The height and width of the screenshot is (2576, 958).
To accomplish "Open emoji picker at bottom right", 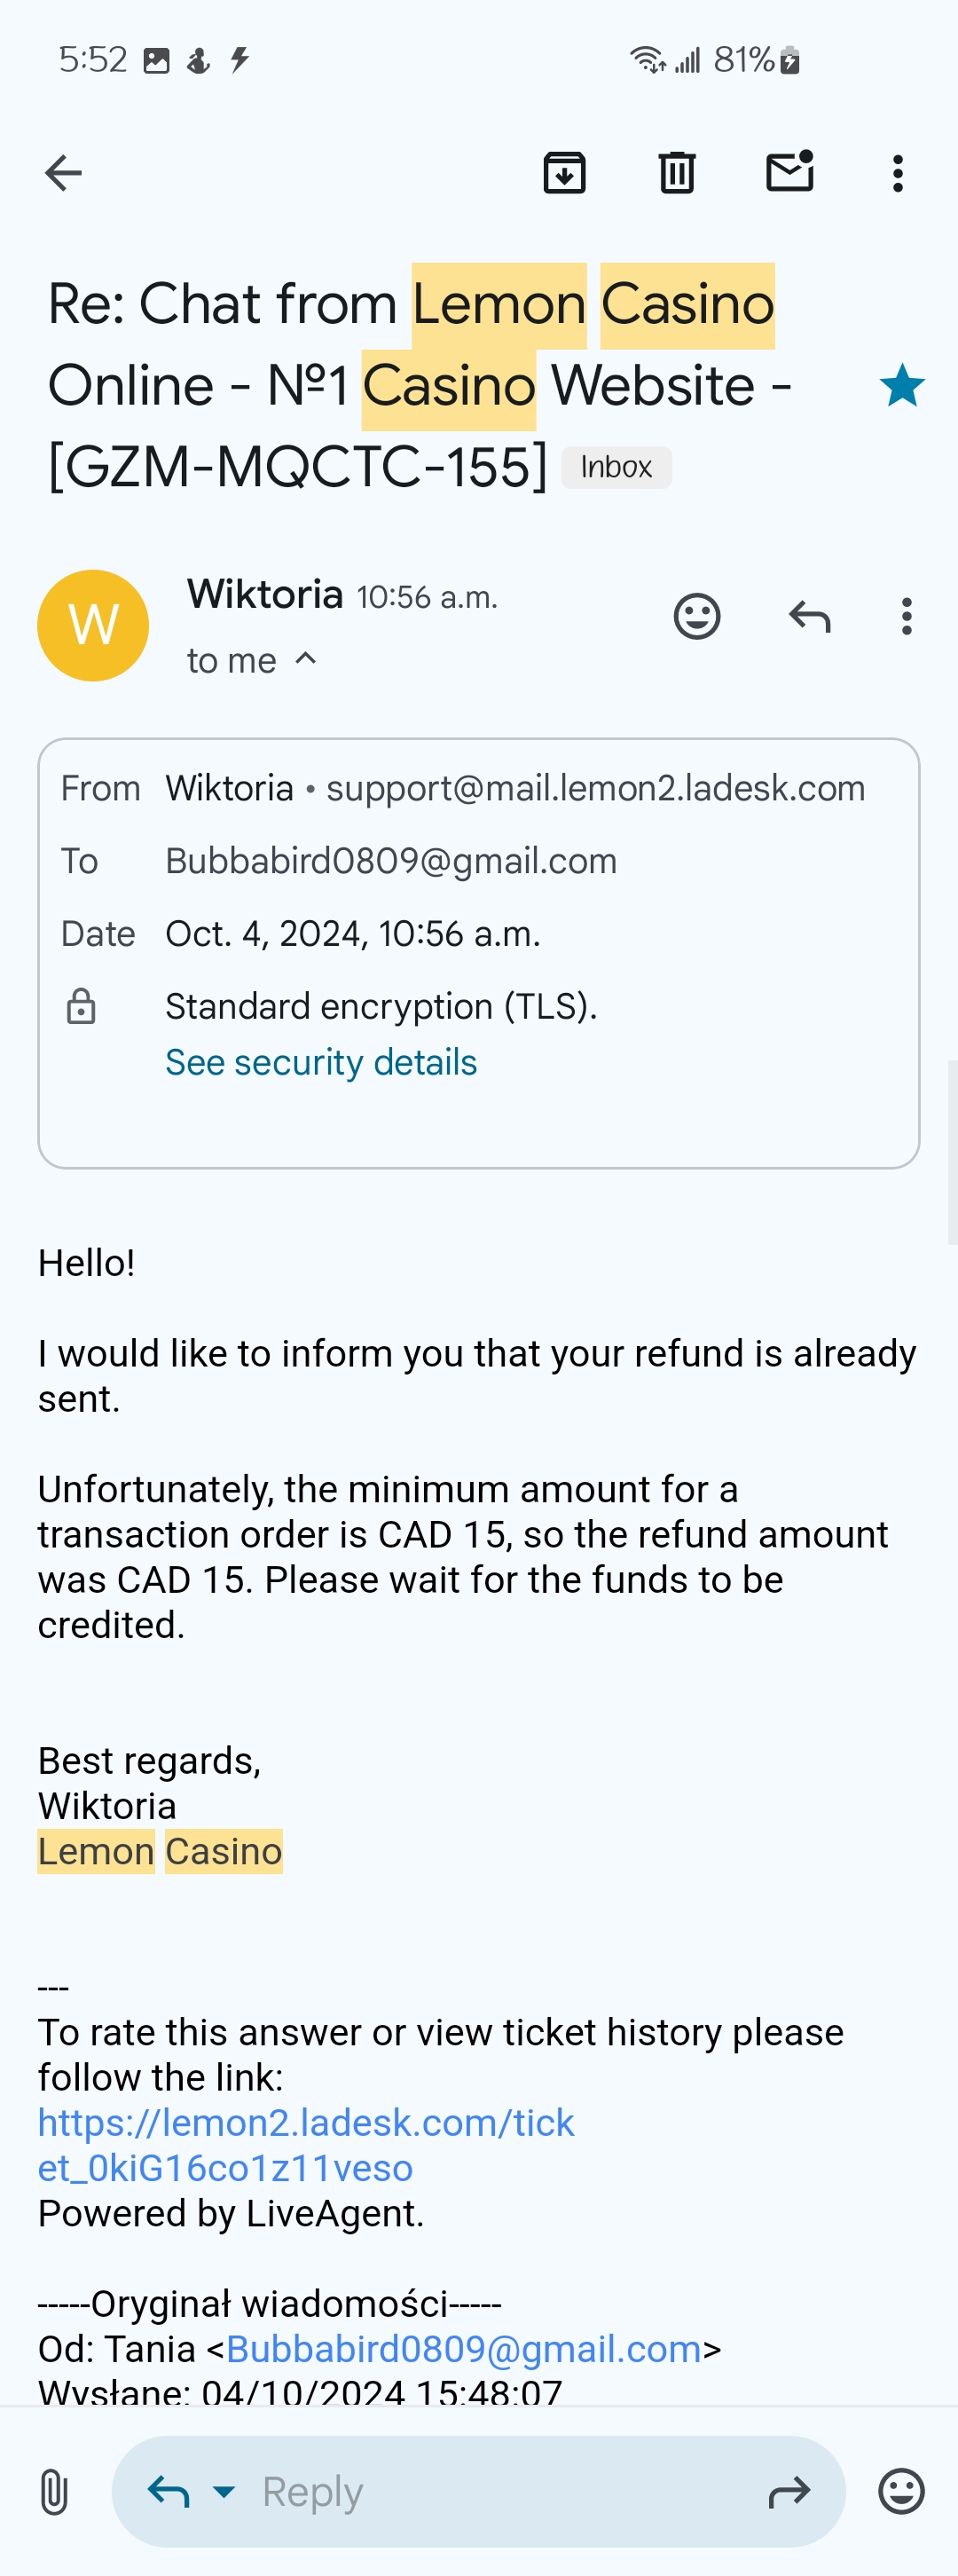I will (901, 2491).
